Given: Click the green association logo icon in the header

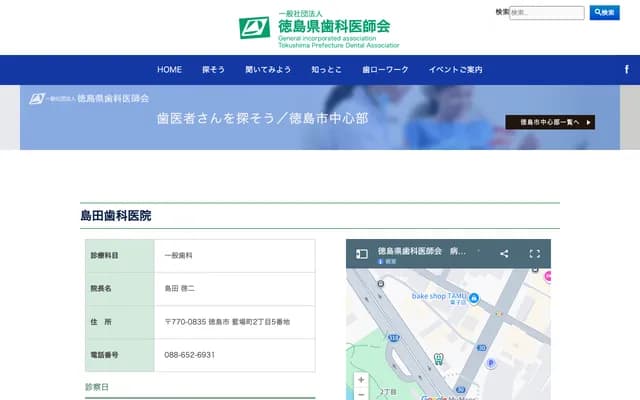Looking at the screenshot, I should (254, 28).
